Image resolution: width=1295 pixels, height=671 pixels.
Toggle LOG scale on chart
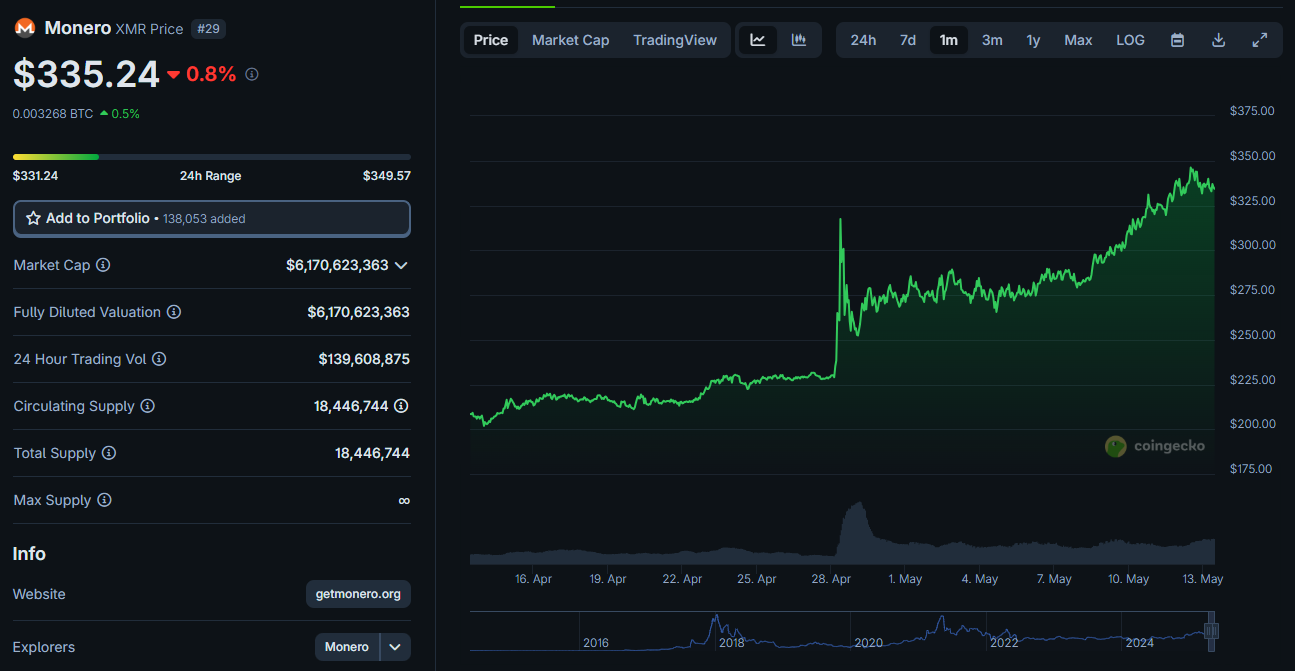[1131, 40]
